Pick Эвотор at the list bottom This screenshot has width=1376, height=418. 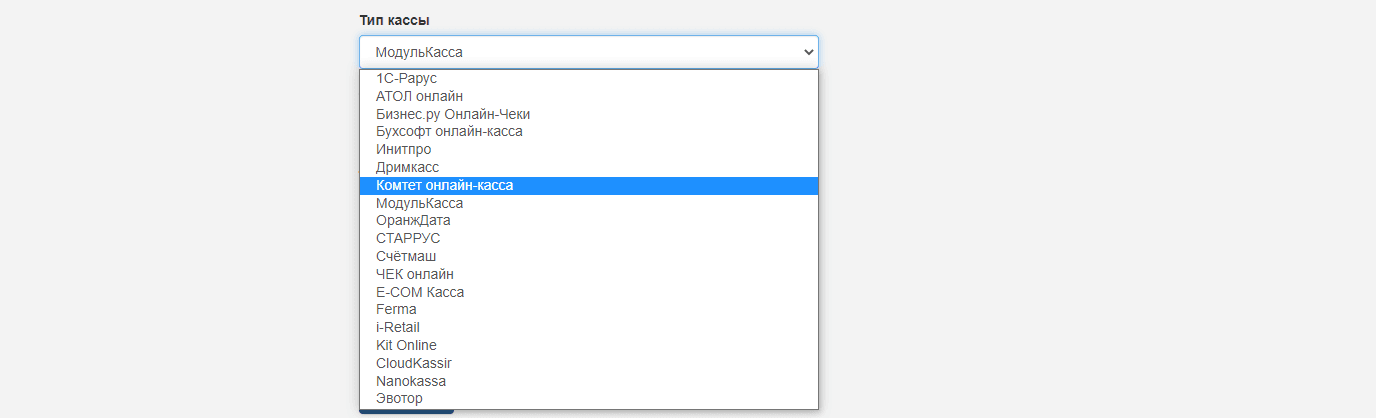tap(399, 398)
